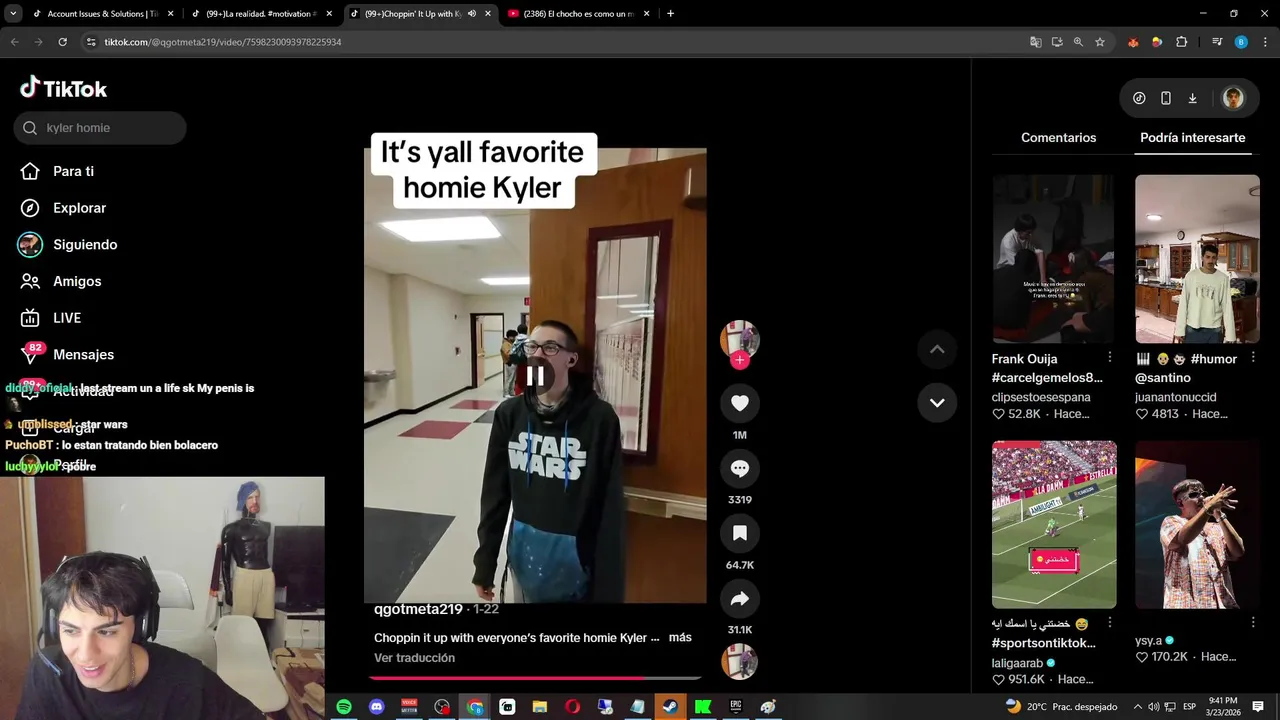Open Chrome media controls icon
The width and height of the screenshot is (1280, 720).
point(1217,42)
